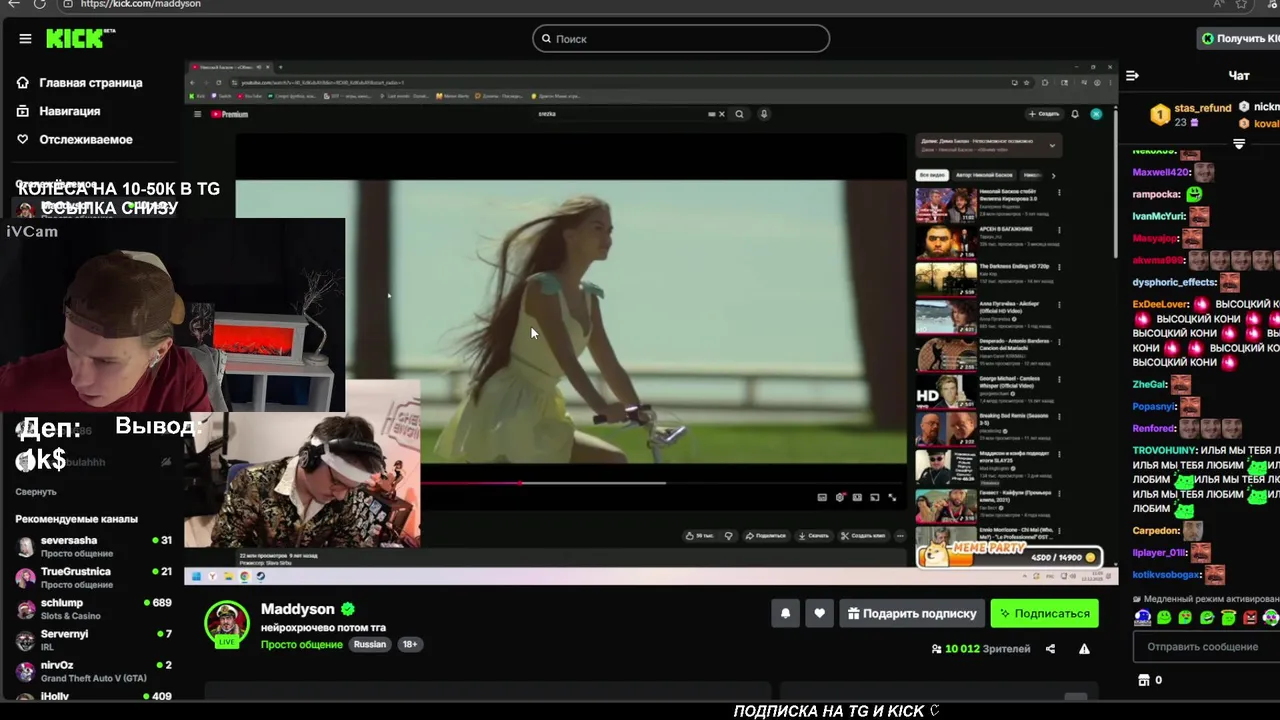
Task: Click the KICK beta logo
Action: click(81, 38)
